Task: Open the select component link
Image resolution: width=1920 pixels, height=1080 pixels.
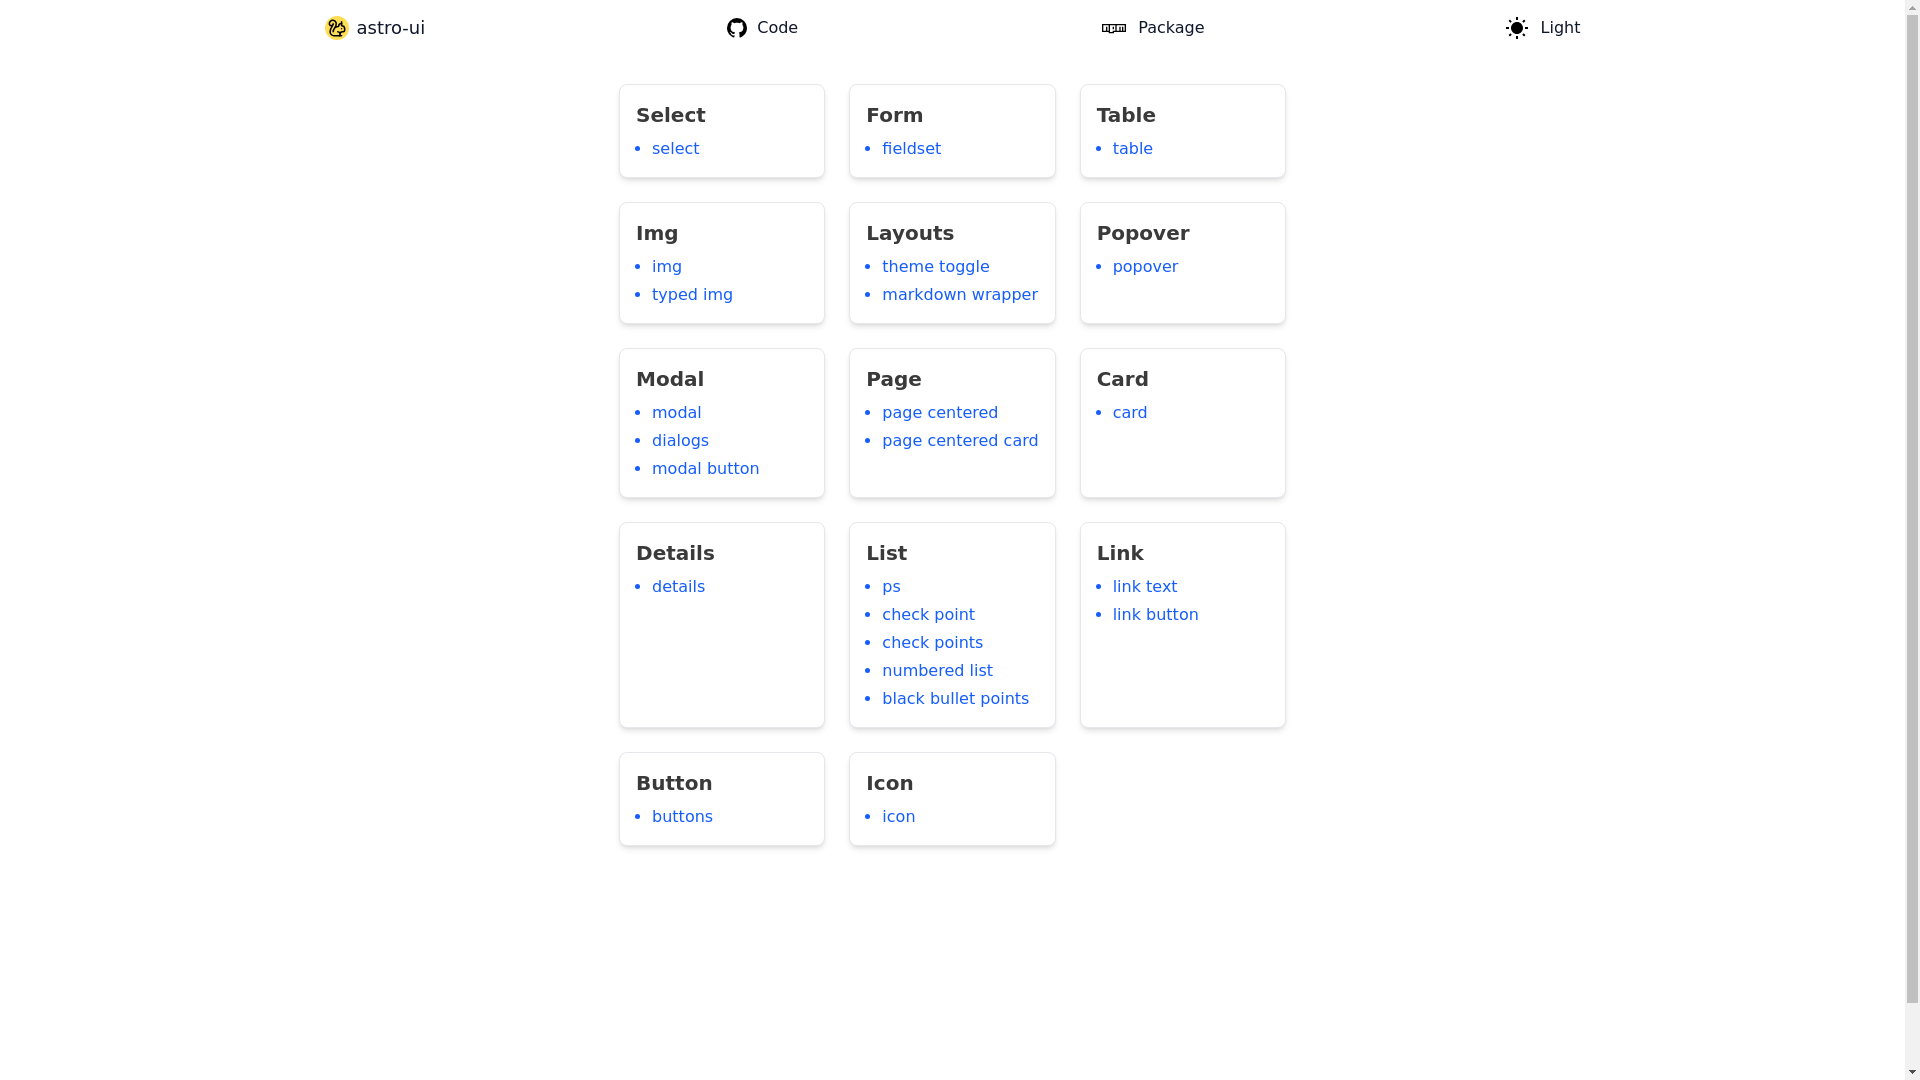Action: coord(675,149)
